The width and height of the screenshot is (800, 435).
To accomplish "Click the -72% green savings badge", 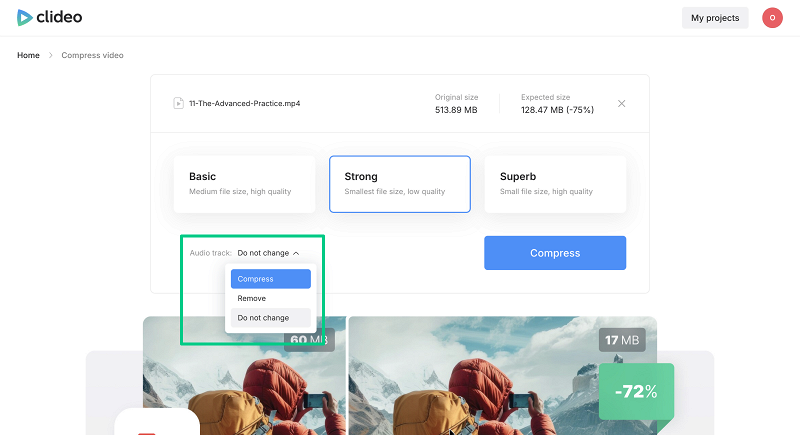I will click(636, 391).
